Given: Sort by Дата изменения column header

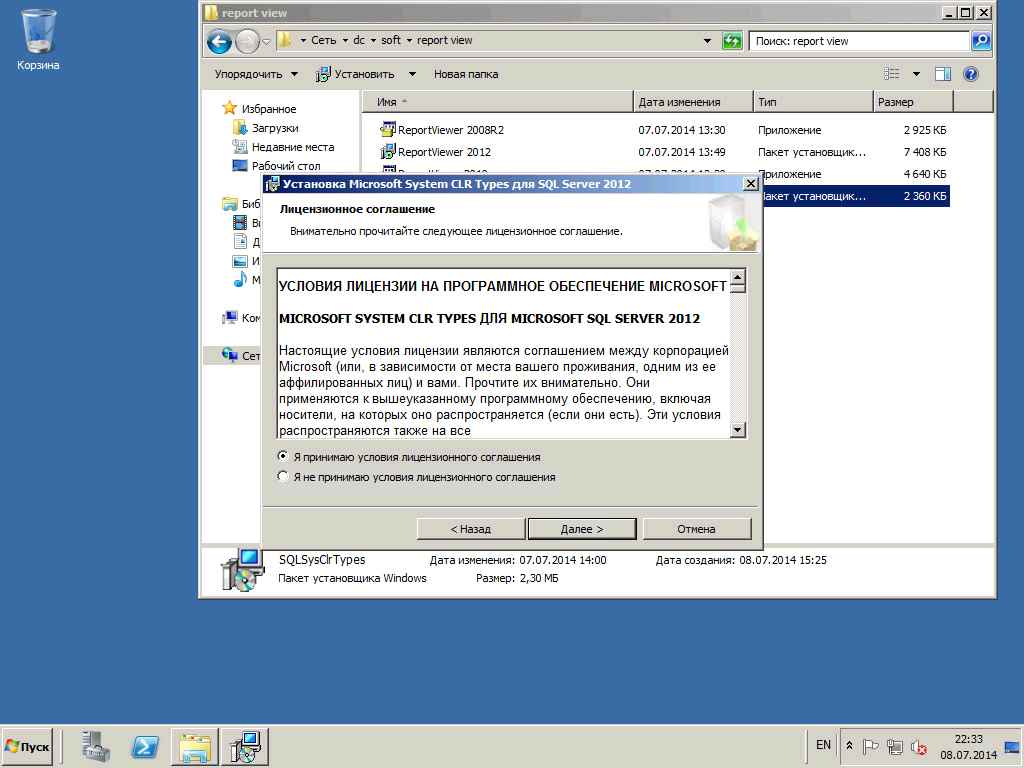Looking at the screenshot, I should (693, 102).
